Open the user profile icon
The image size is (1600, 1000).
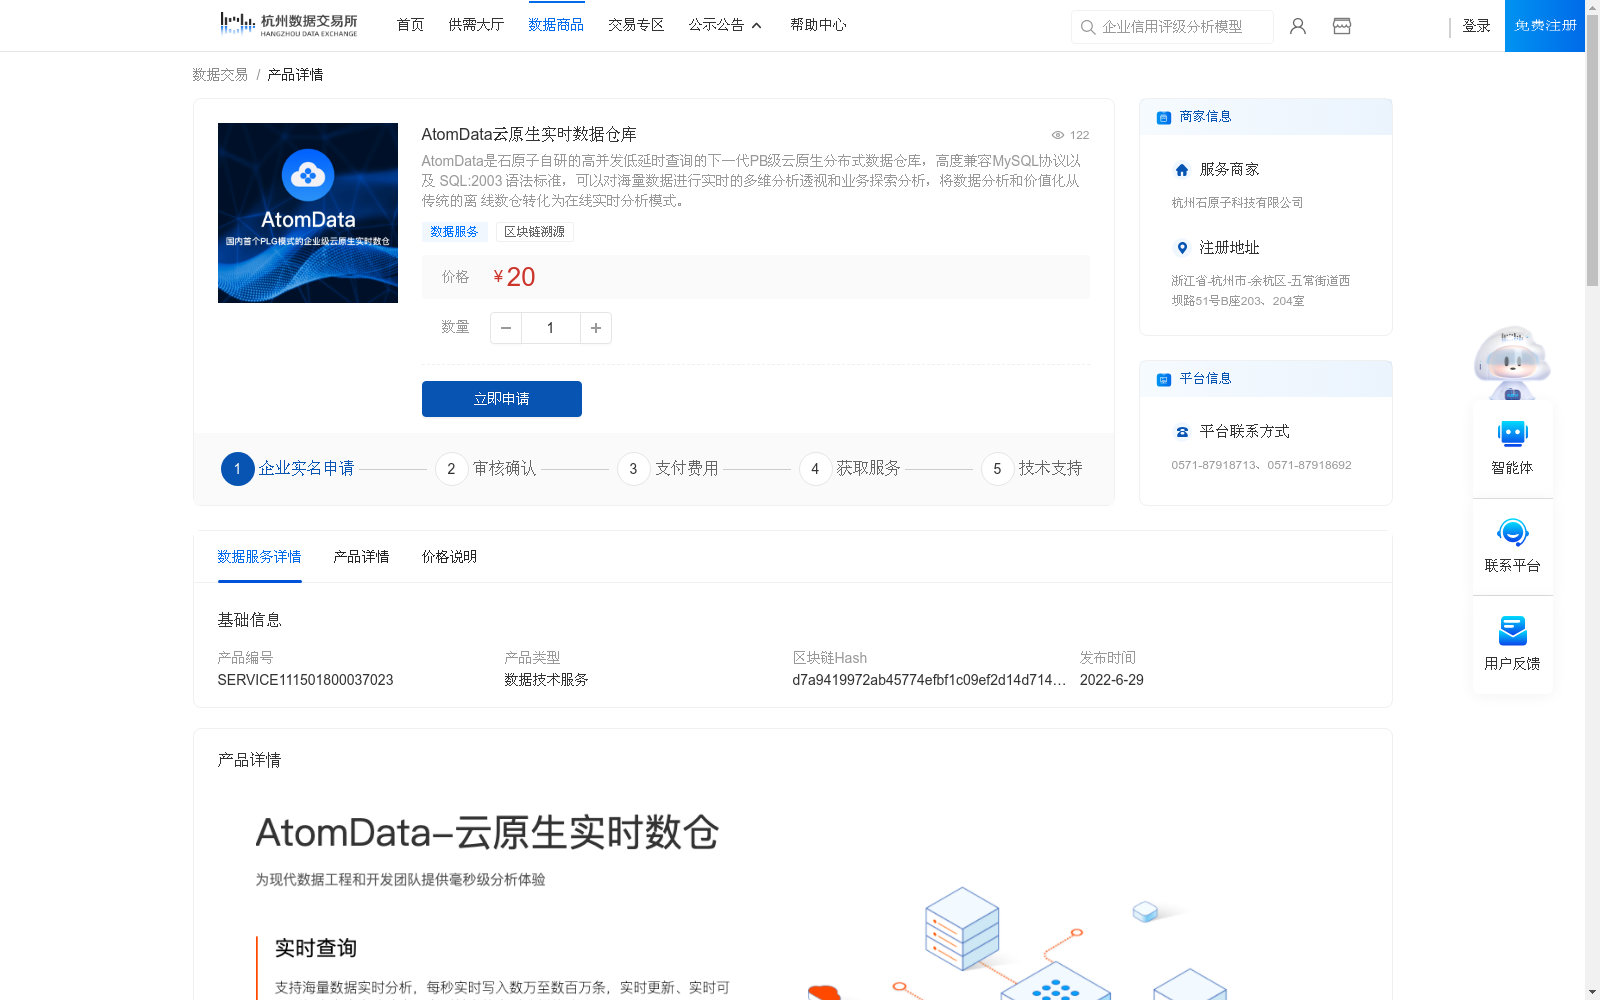click(1298, 26)
